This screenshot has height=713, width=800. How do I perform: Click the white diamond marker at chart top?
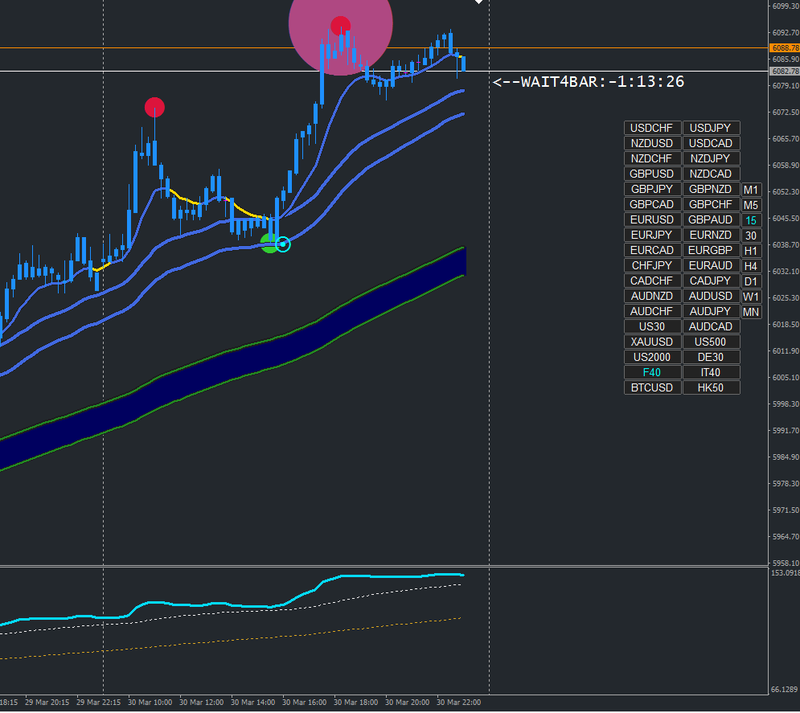pos(479,2)
